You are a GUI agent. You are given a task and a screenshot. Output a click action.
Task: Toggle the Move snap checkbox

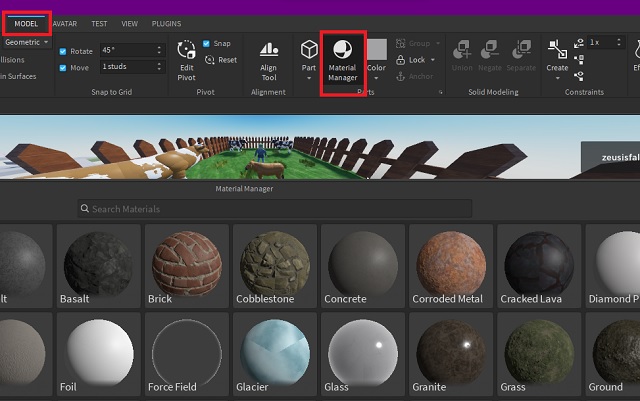click(63, 67)
